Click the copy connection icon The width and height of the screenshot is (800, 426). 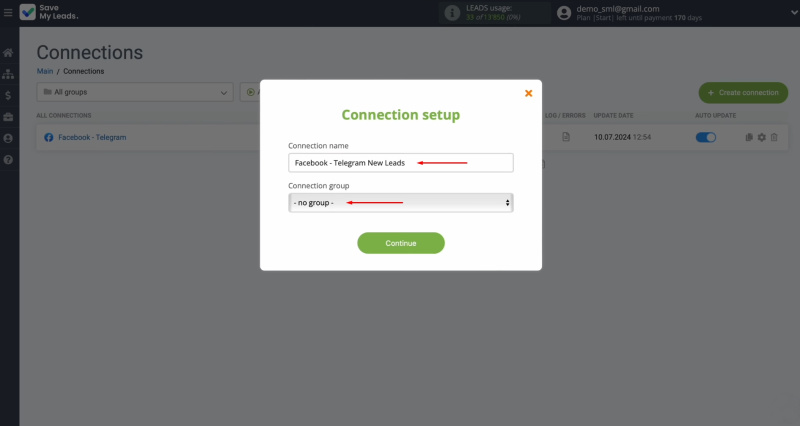[x=749, y=137]
